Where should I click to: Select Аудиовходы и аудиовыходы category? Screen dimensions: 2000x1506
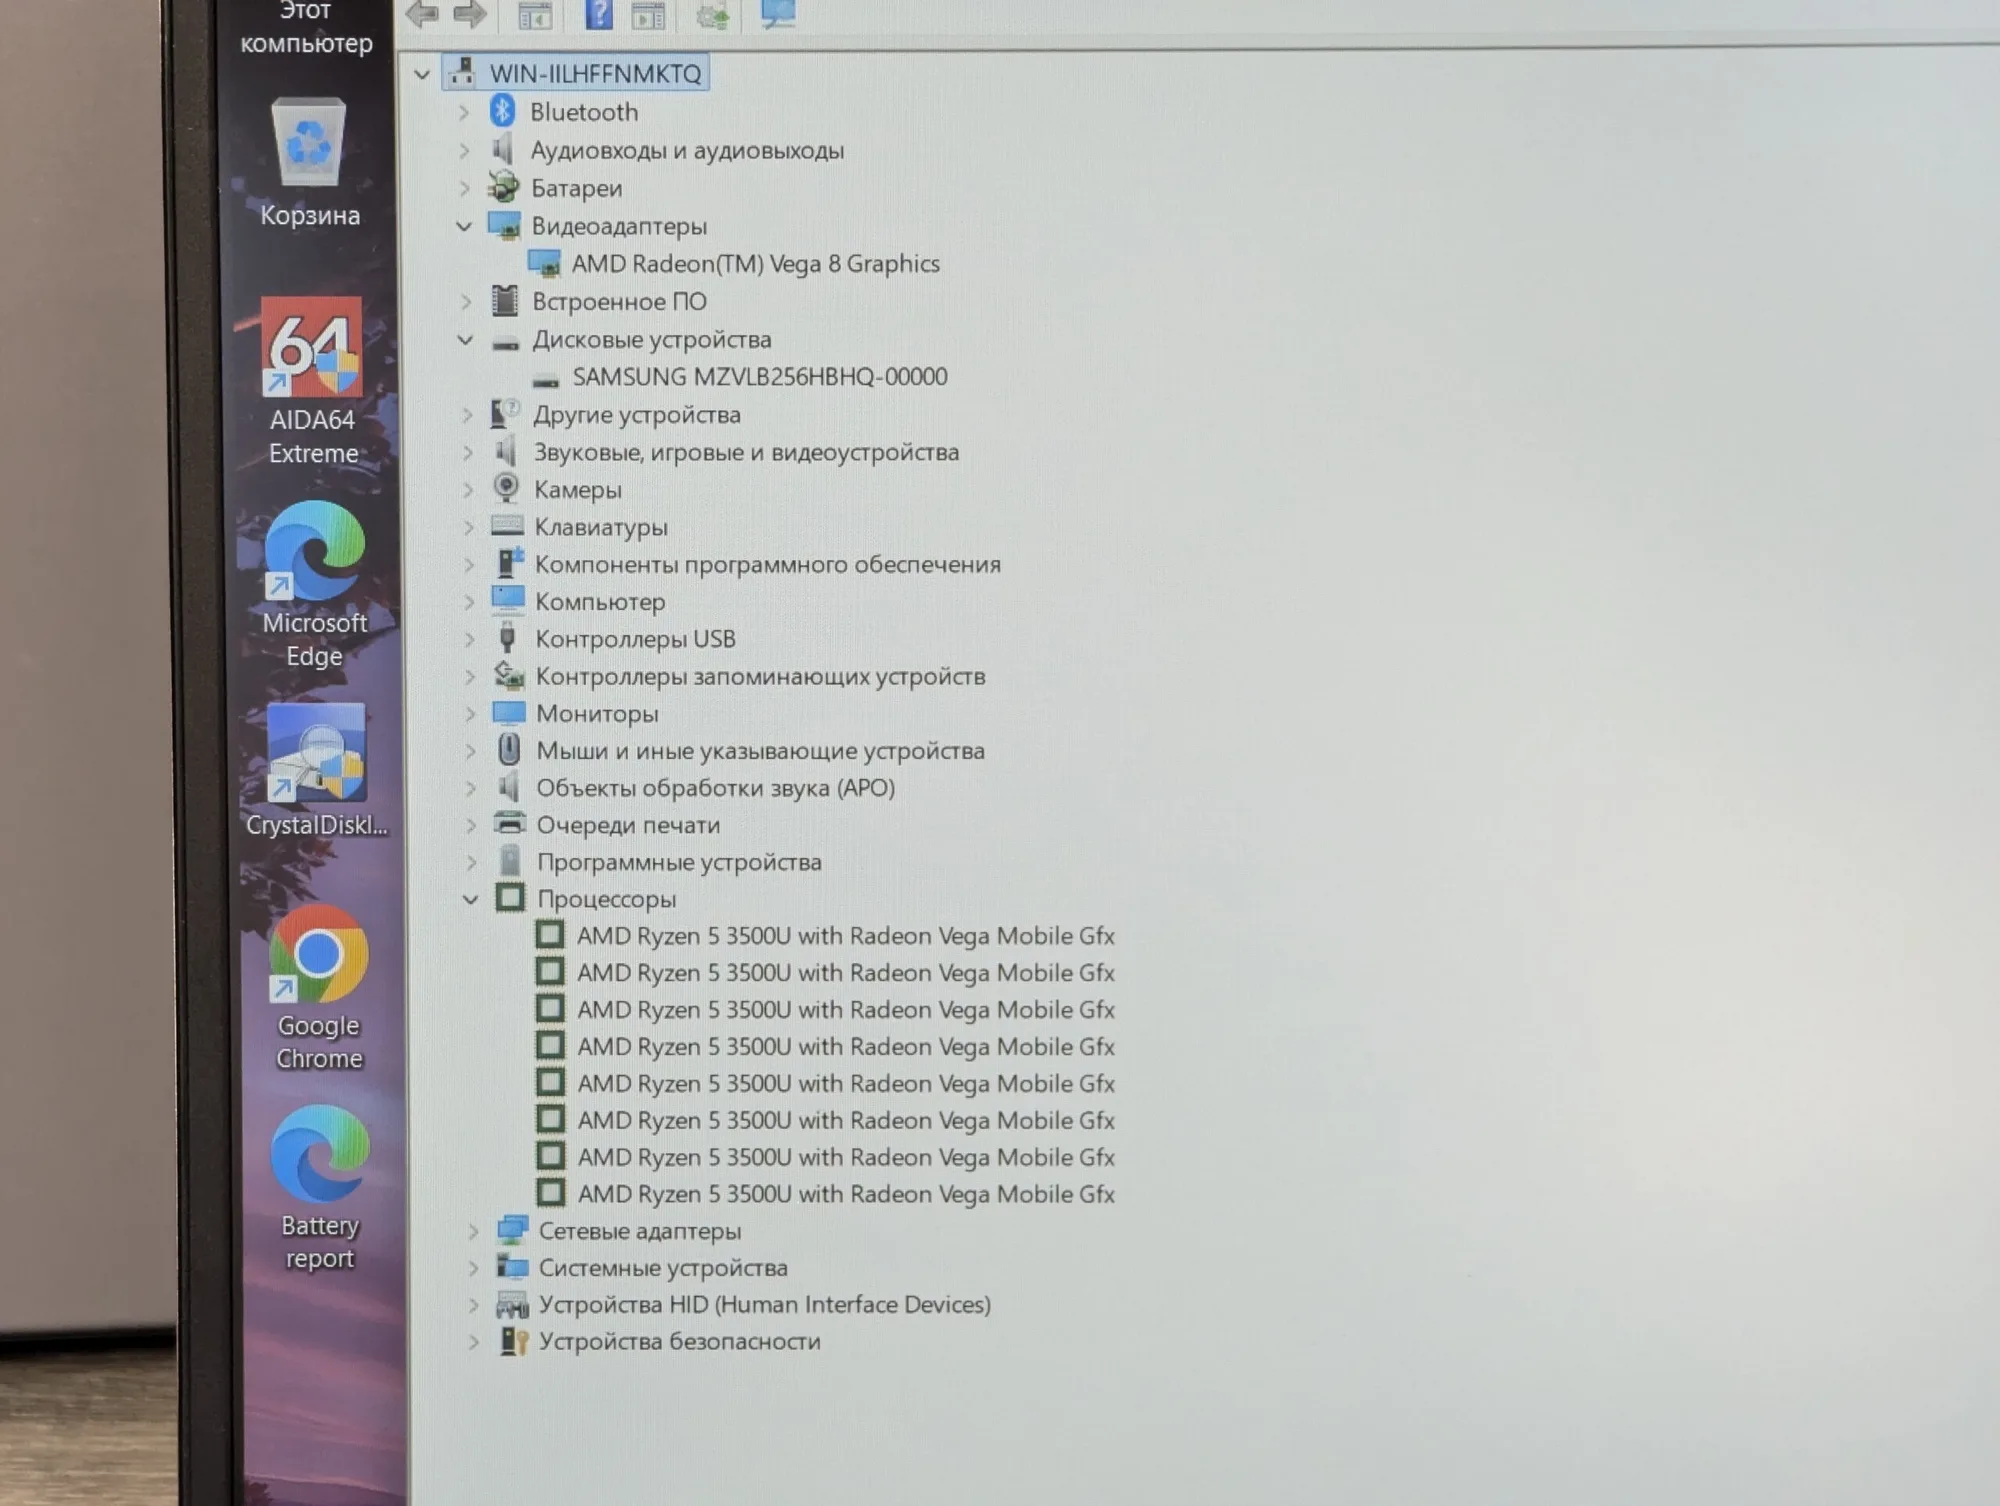tap(687, 150)
